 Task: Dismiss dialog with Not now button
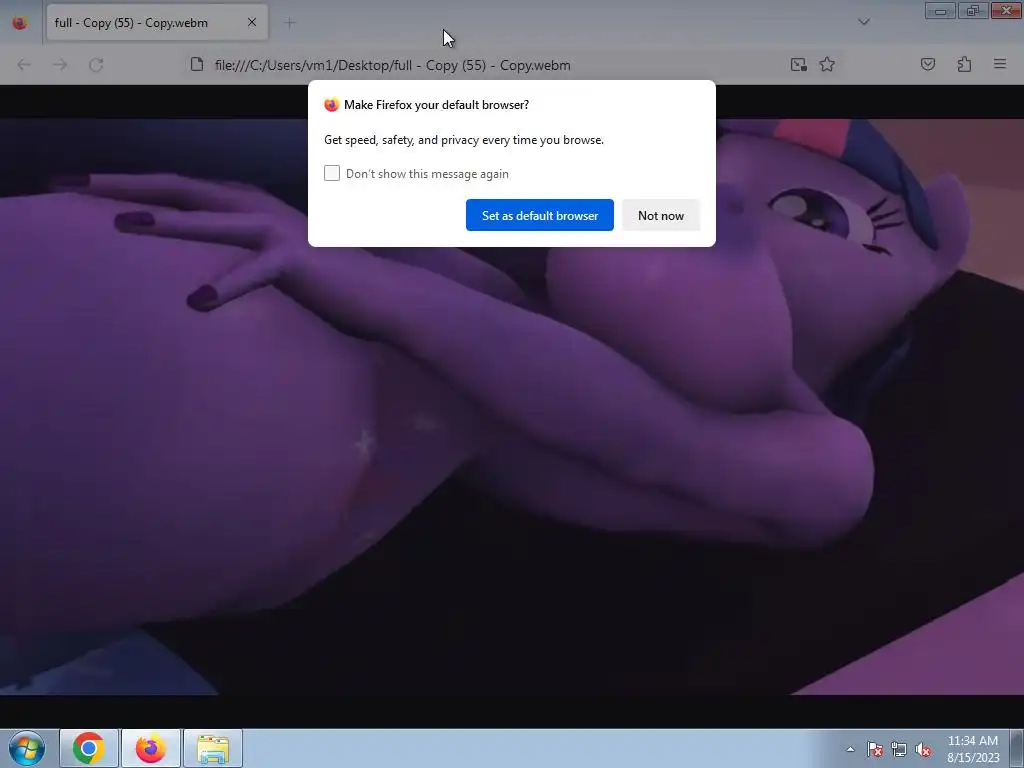[x=661, y=215]
